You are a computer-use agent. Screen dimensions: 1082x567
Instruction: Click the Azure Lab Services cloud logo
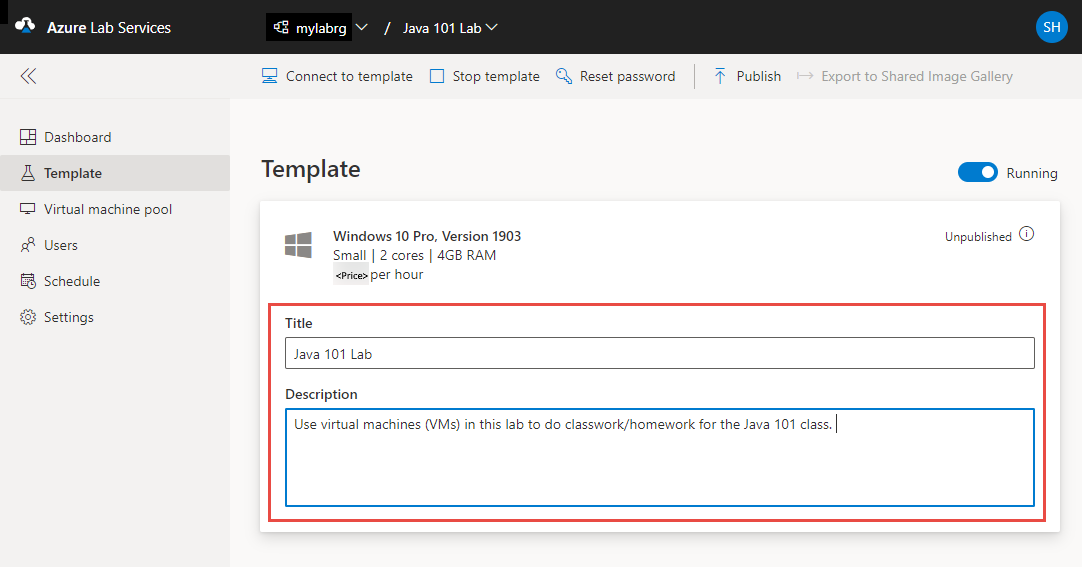[x=25, y=27]
